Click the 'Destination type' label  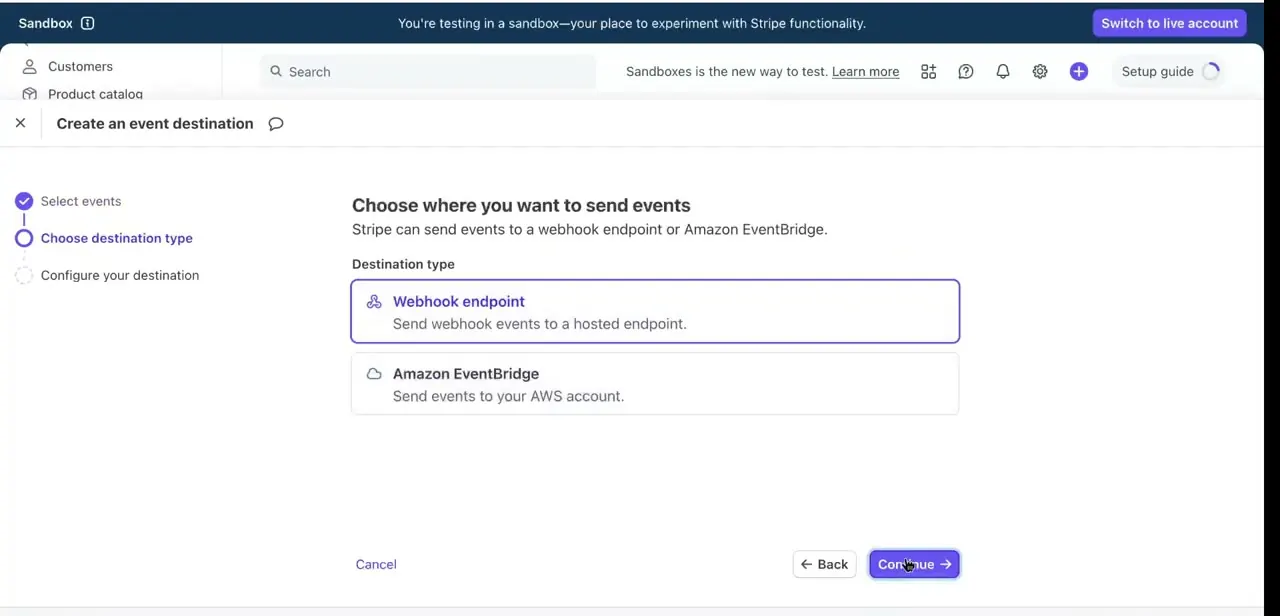[x=403, y=264]
